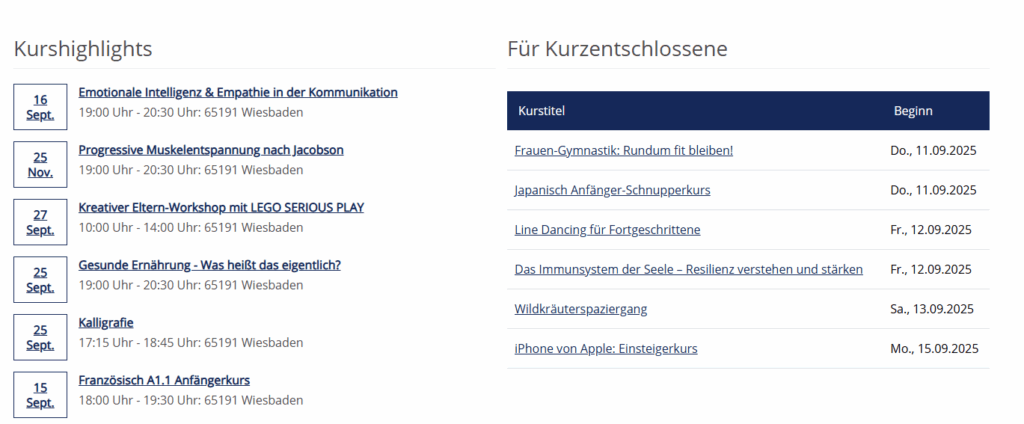Screen dimensions: 1024x424
Task: Open Kreativer Eltern-Workshop mit LEGO SERIOUS PLAY
Action: (221, 207)
